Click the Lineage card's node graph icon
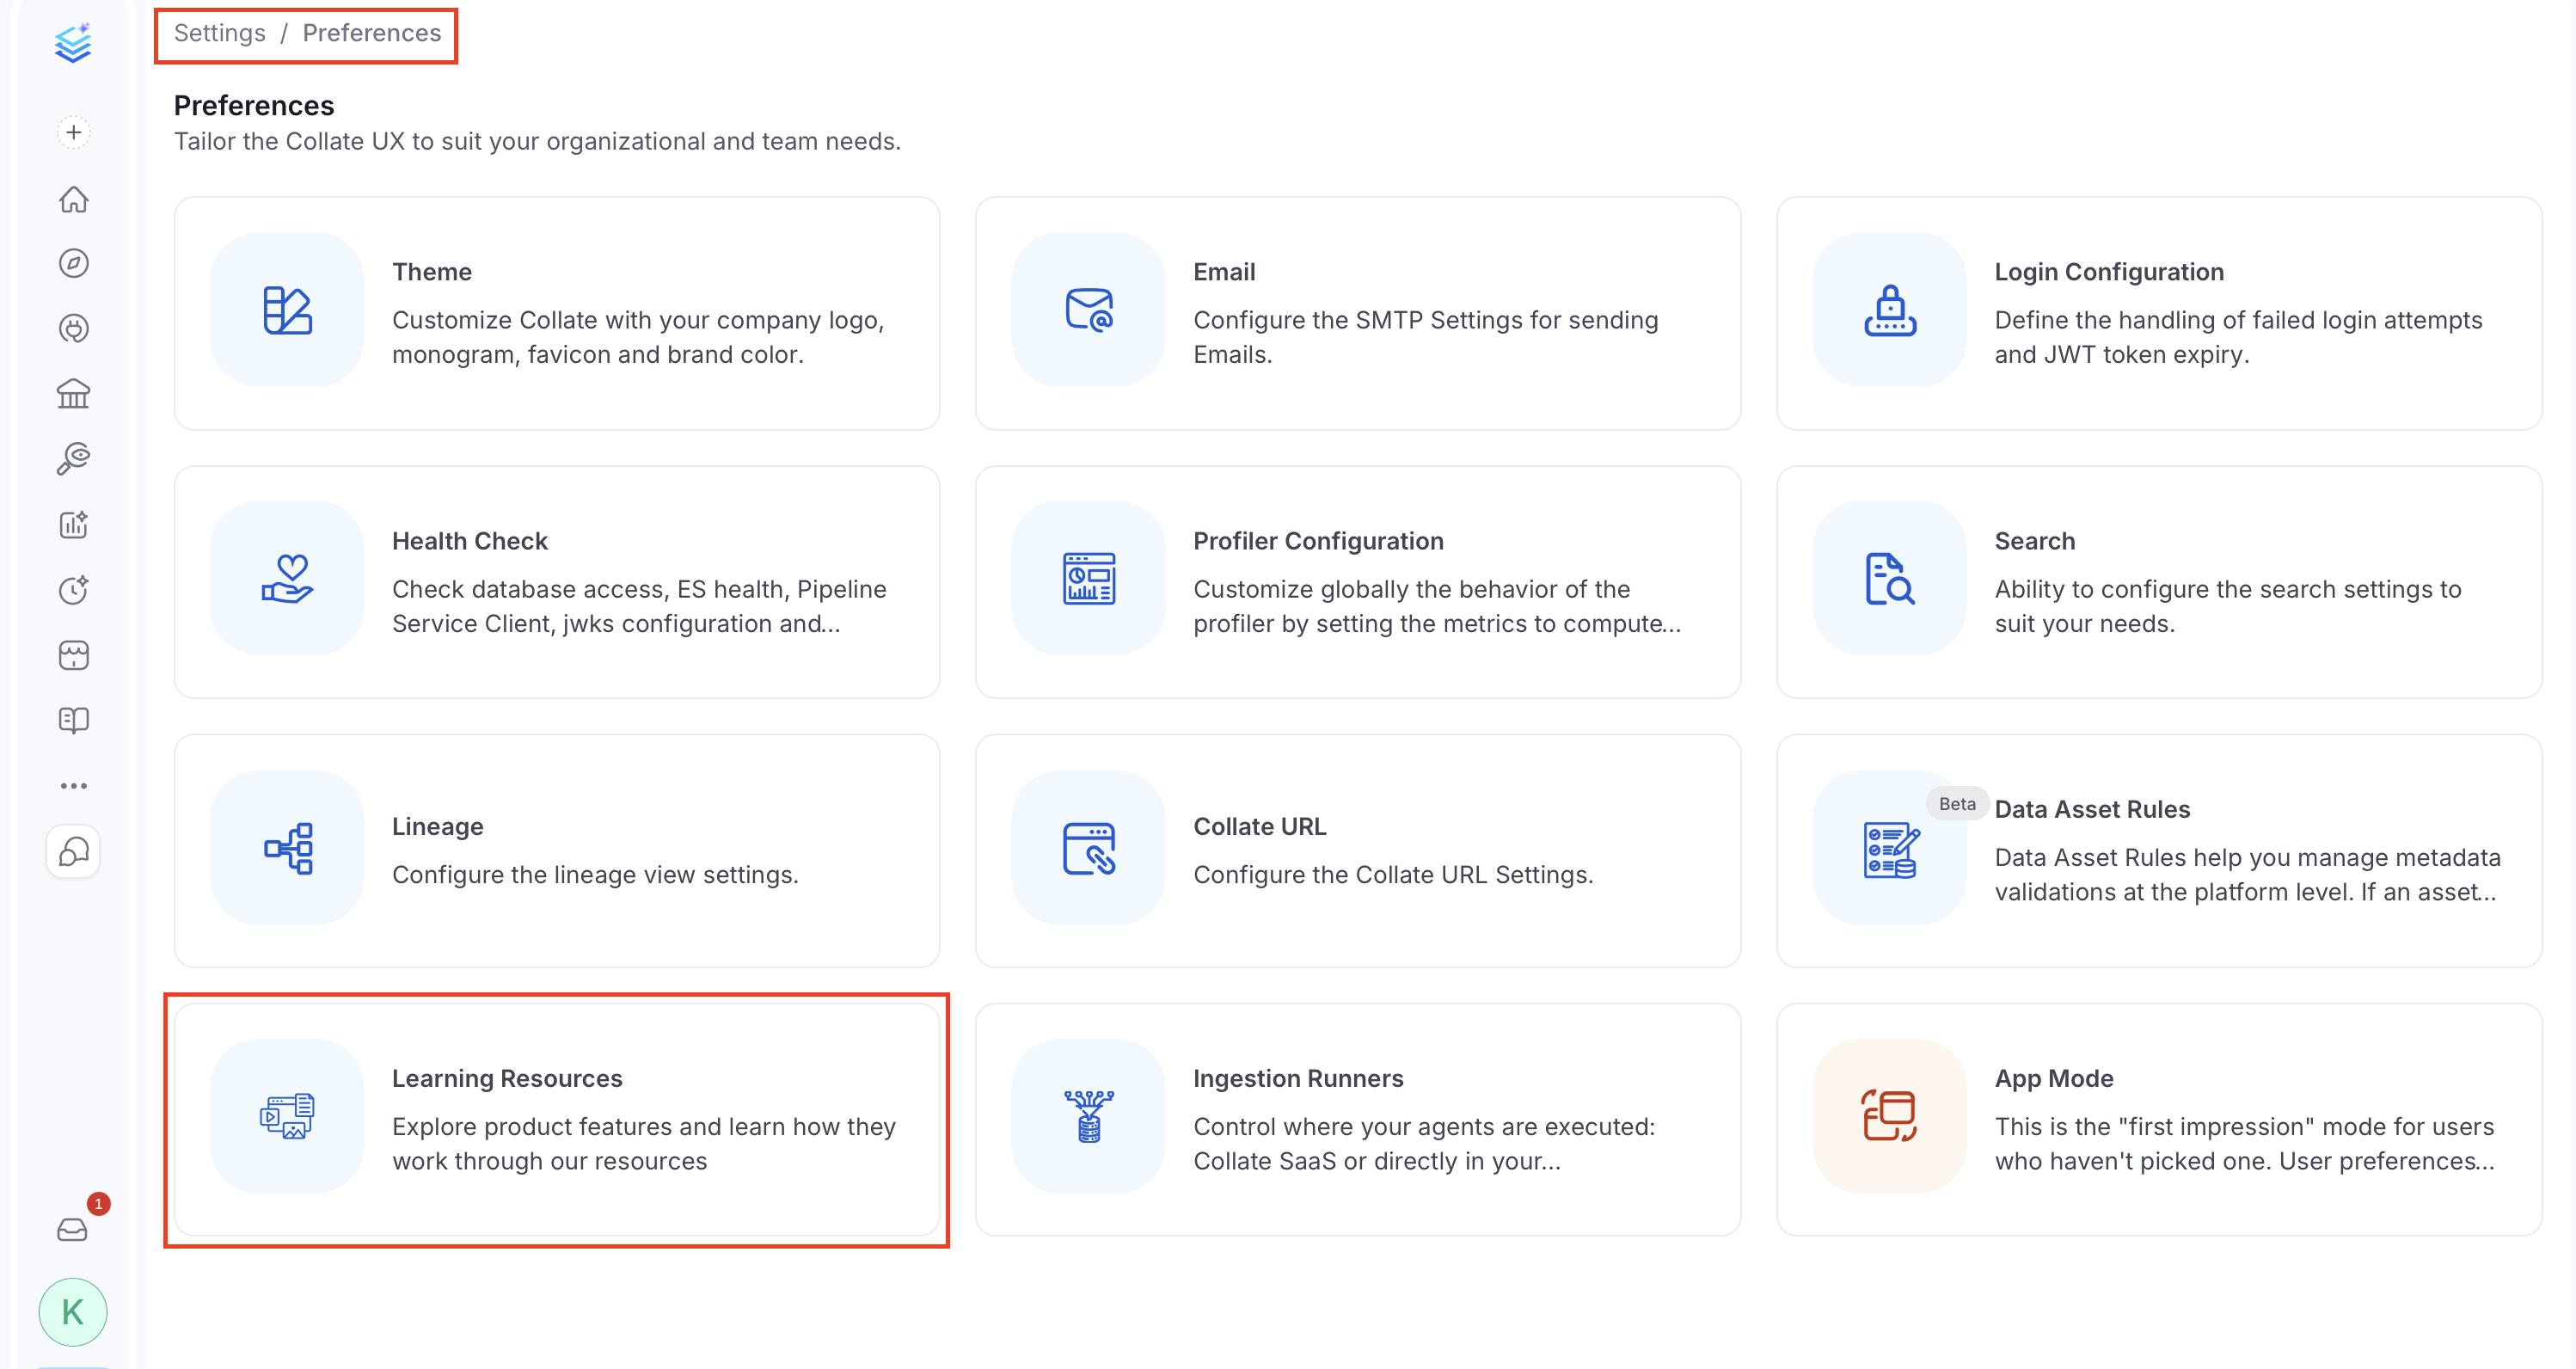 coord(287,848)
